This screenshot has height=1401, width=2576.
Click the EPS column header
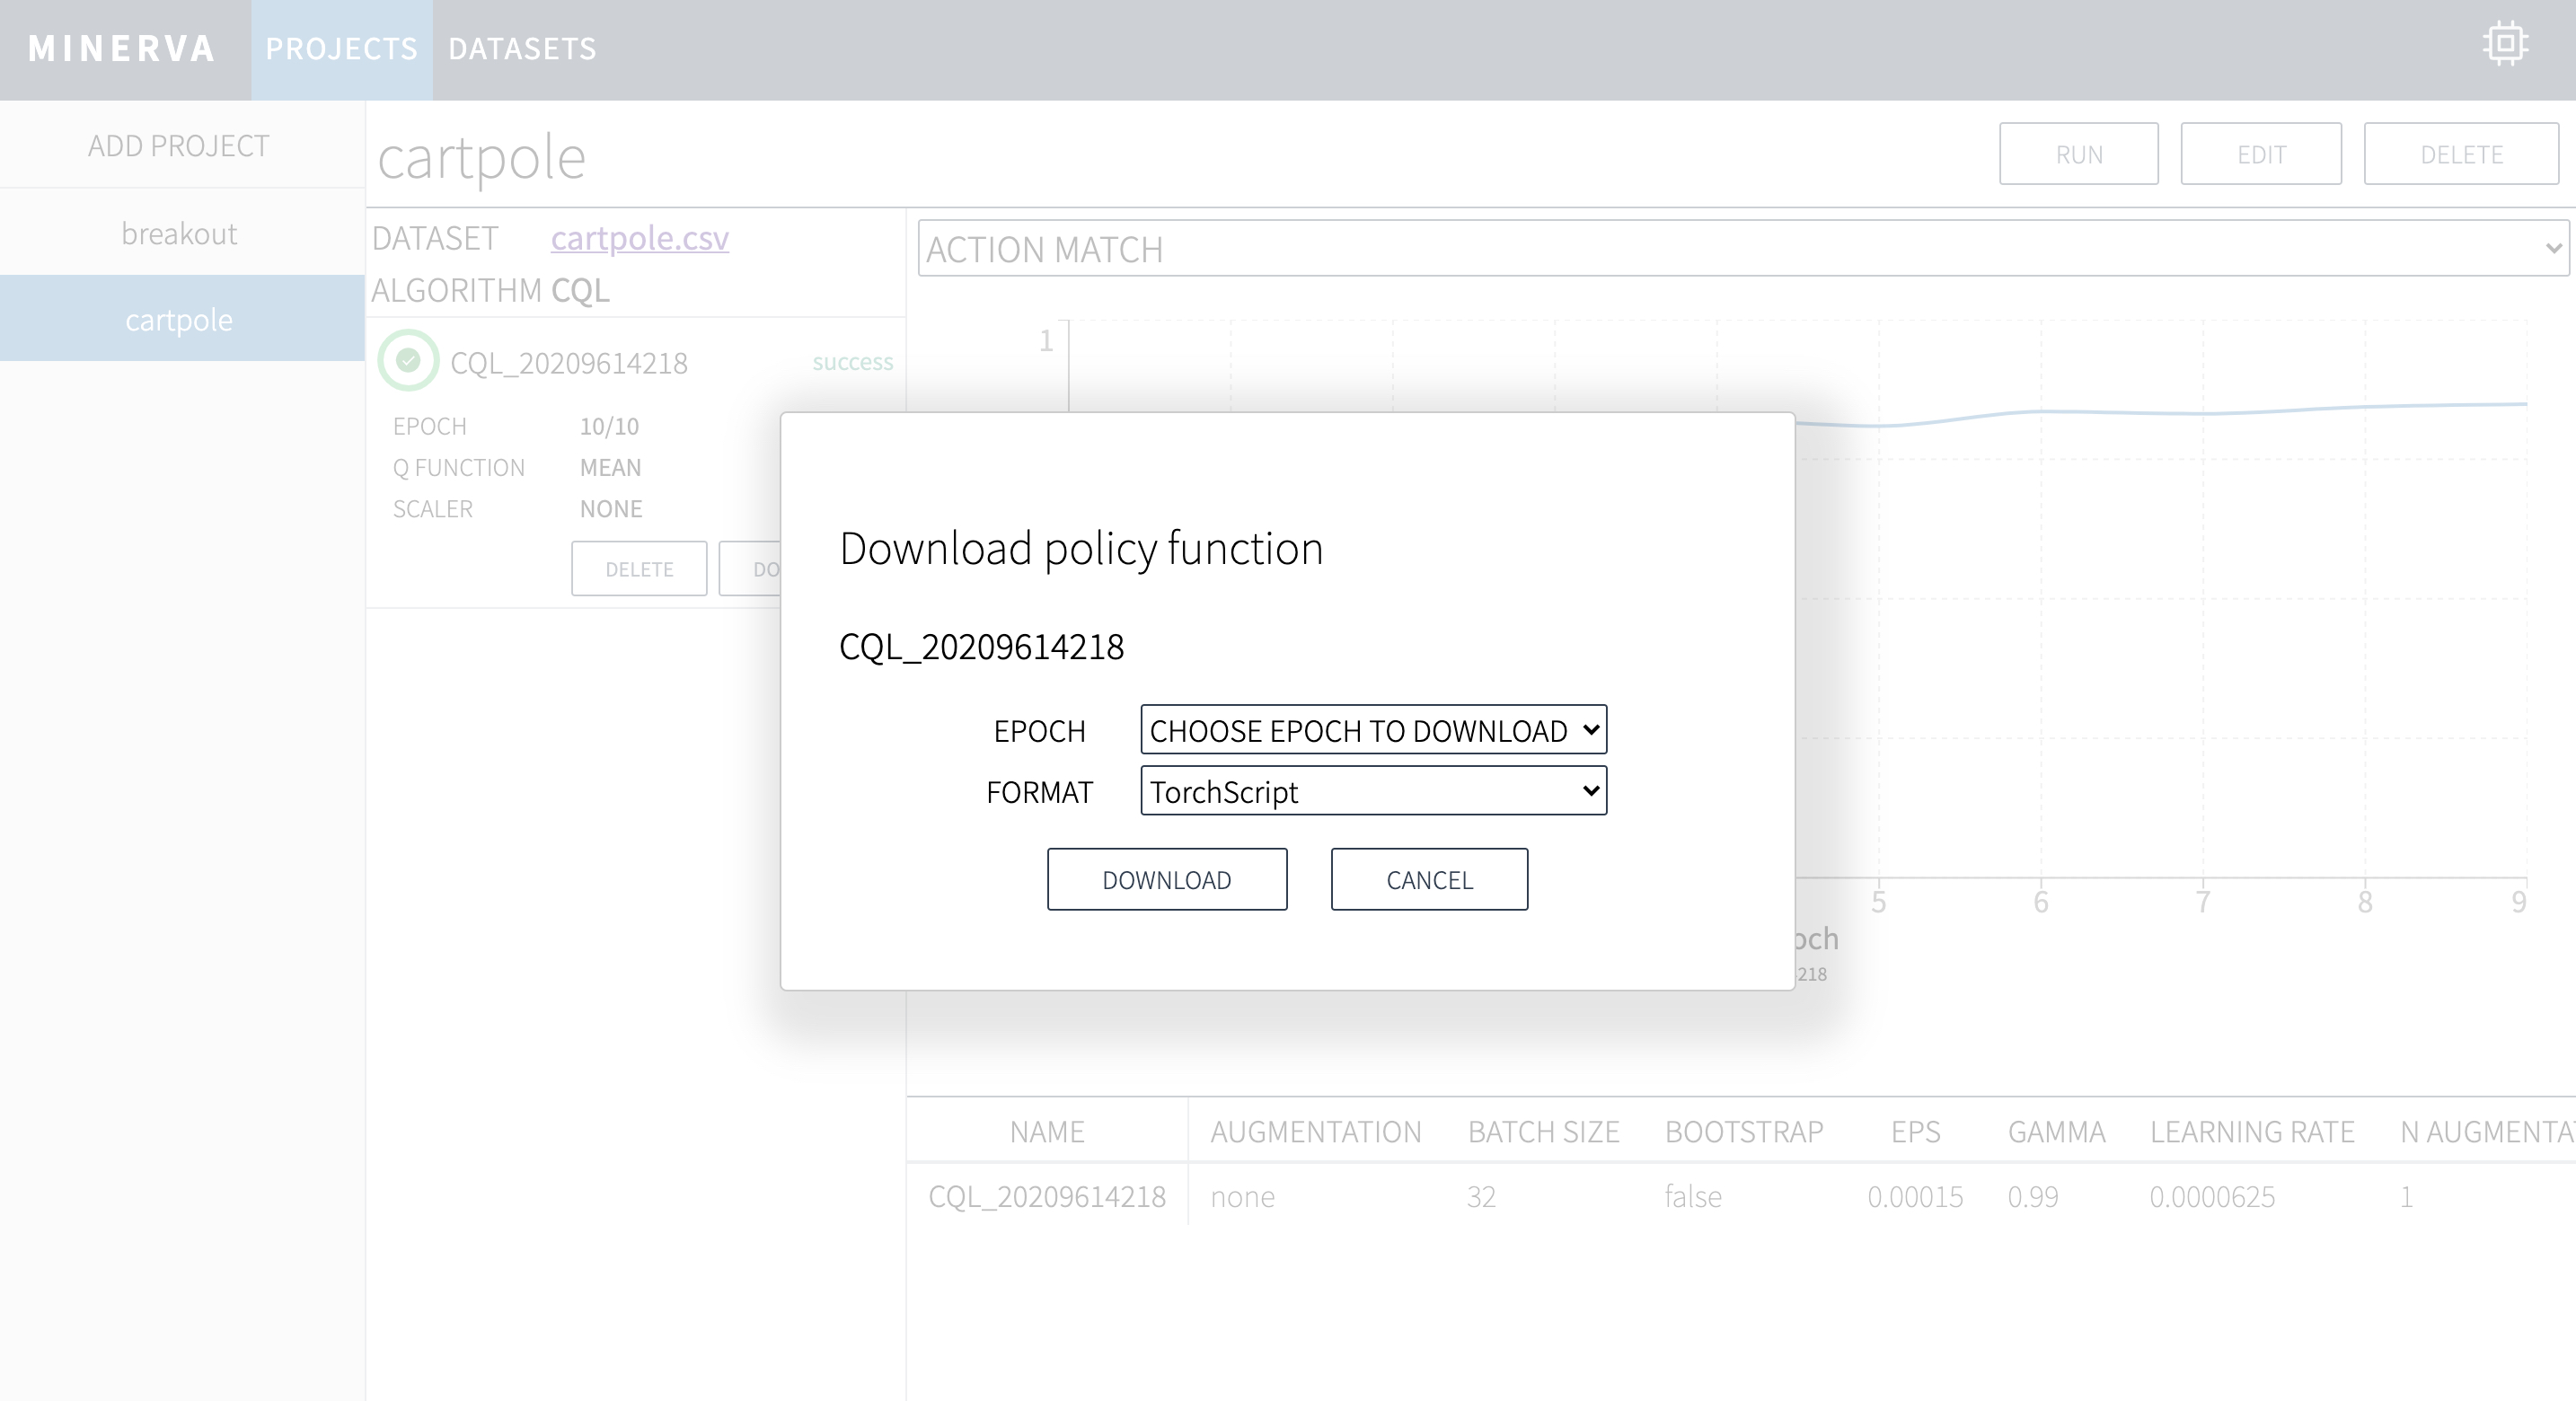(x=1915, y=1131)
